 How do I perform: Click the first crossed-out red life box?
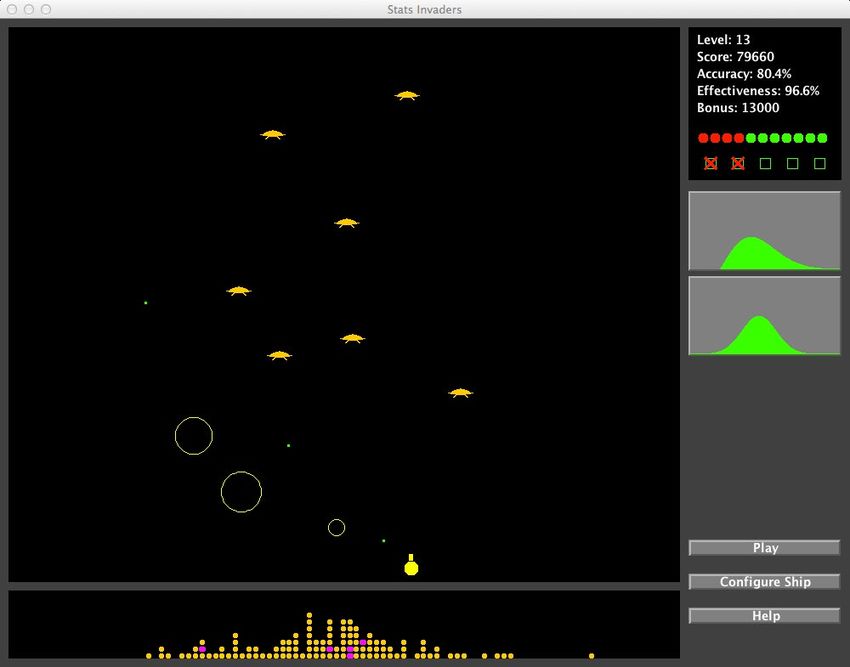[x=711, y=163]
